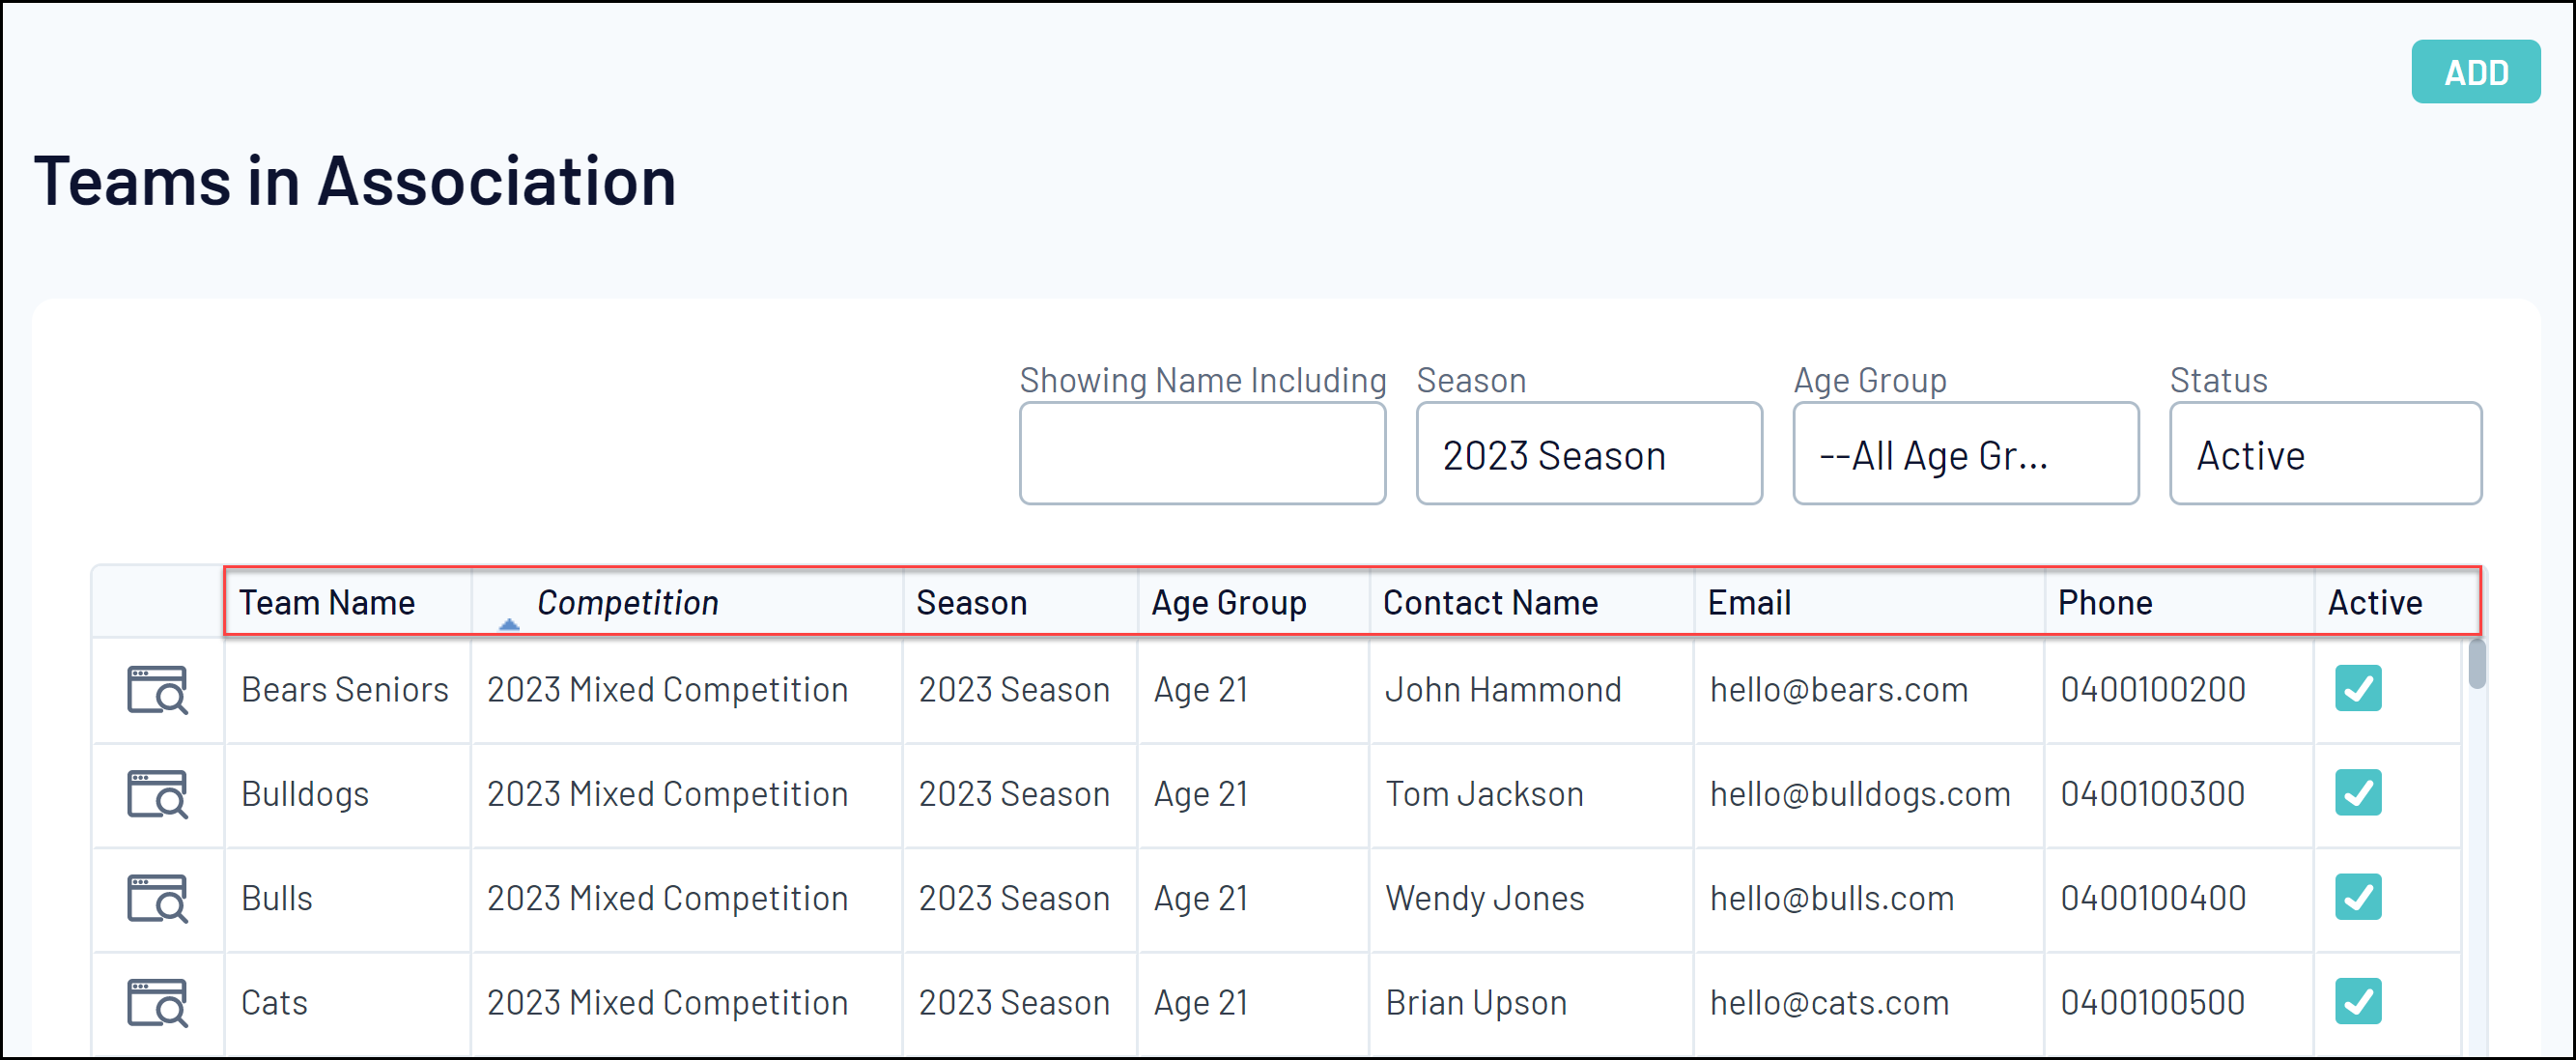Viewport: 2576px width, 1060px height.
Task: Open the Bulldogs team view icon
Action: [157, 794]
